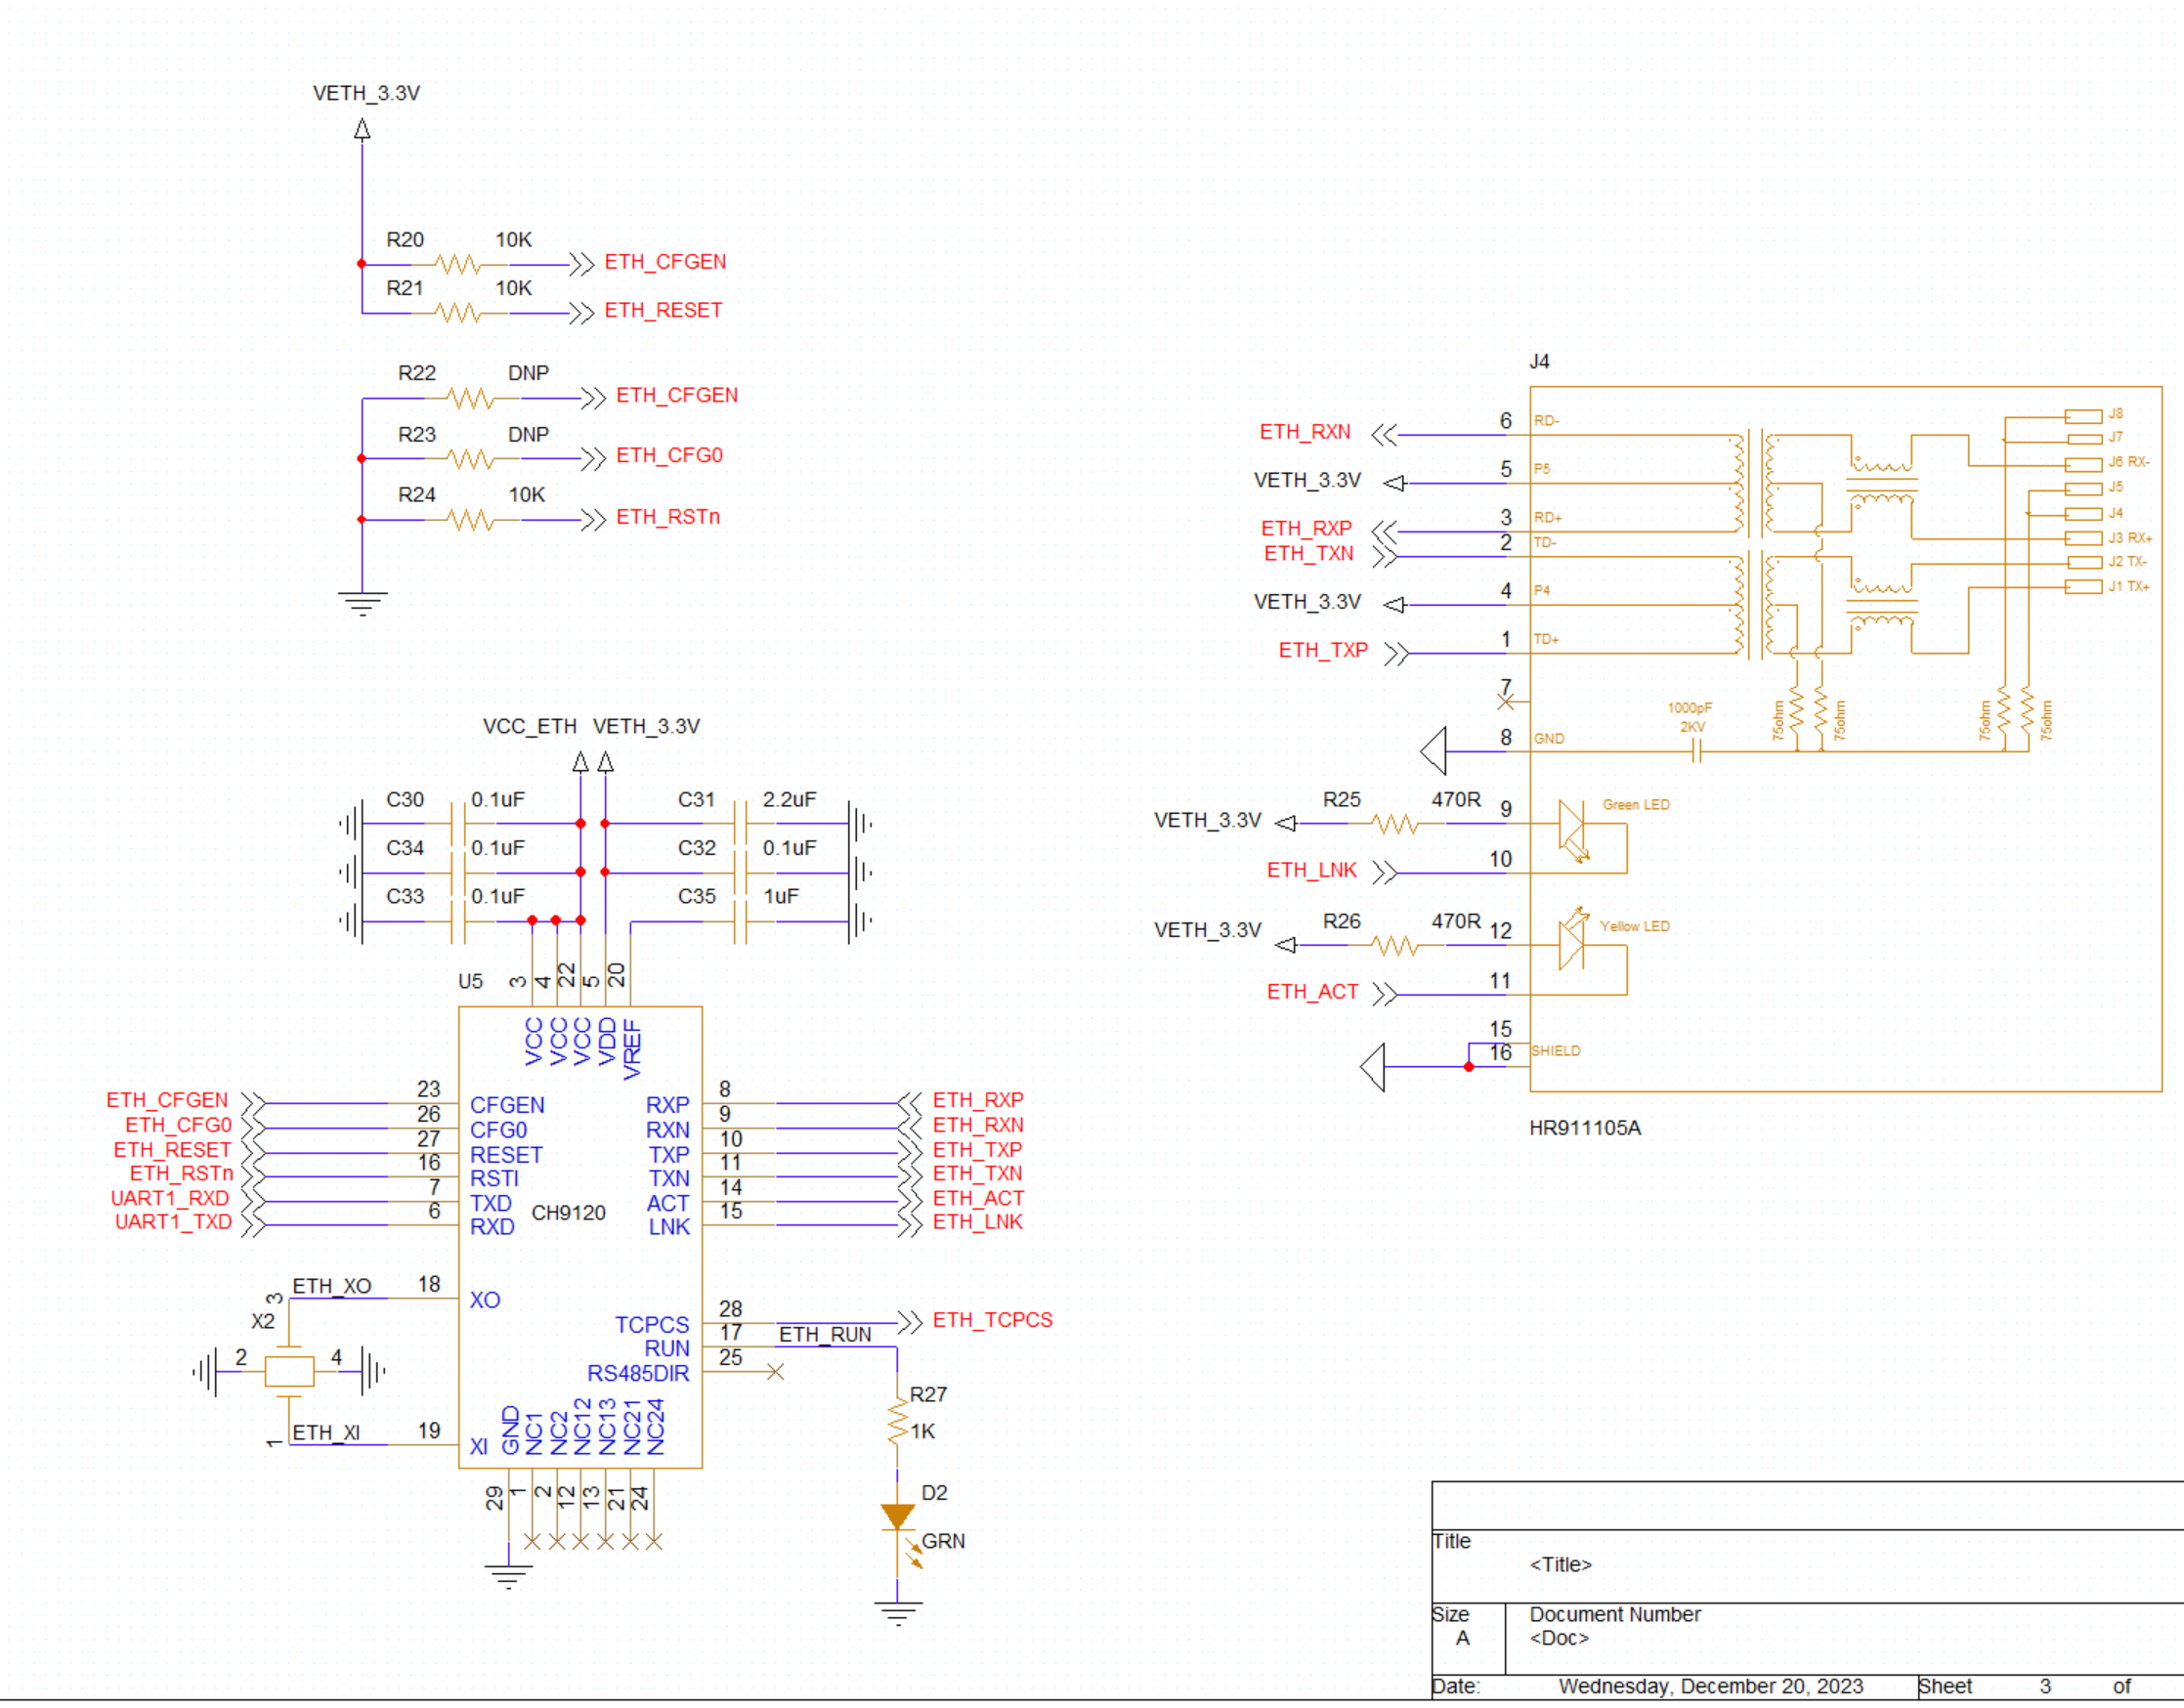
Task: Click the Document Number field label
Action: (1615, 1614)
